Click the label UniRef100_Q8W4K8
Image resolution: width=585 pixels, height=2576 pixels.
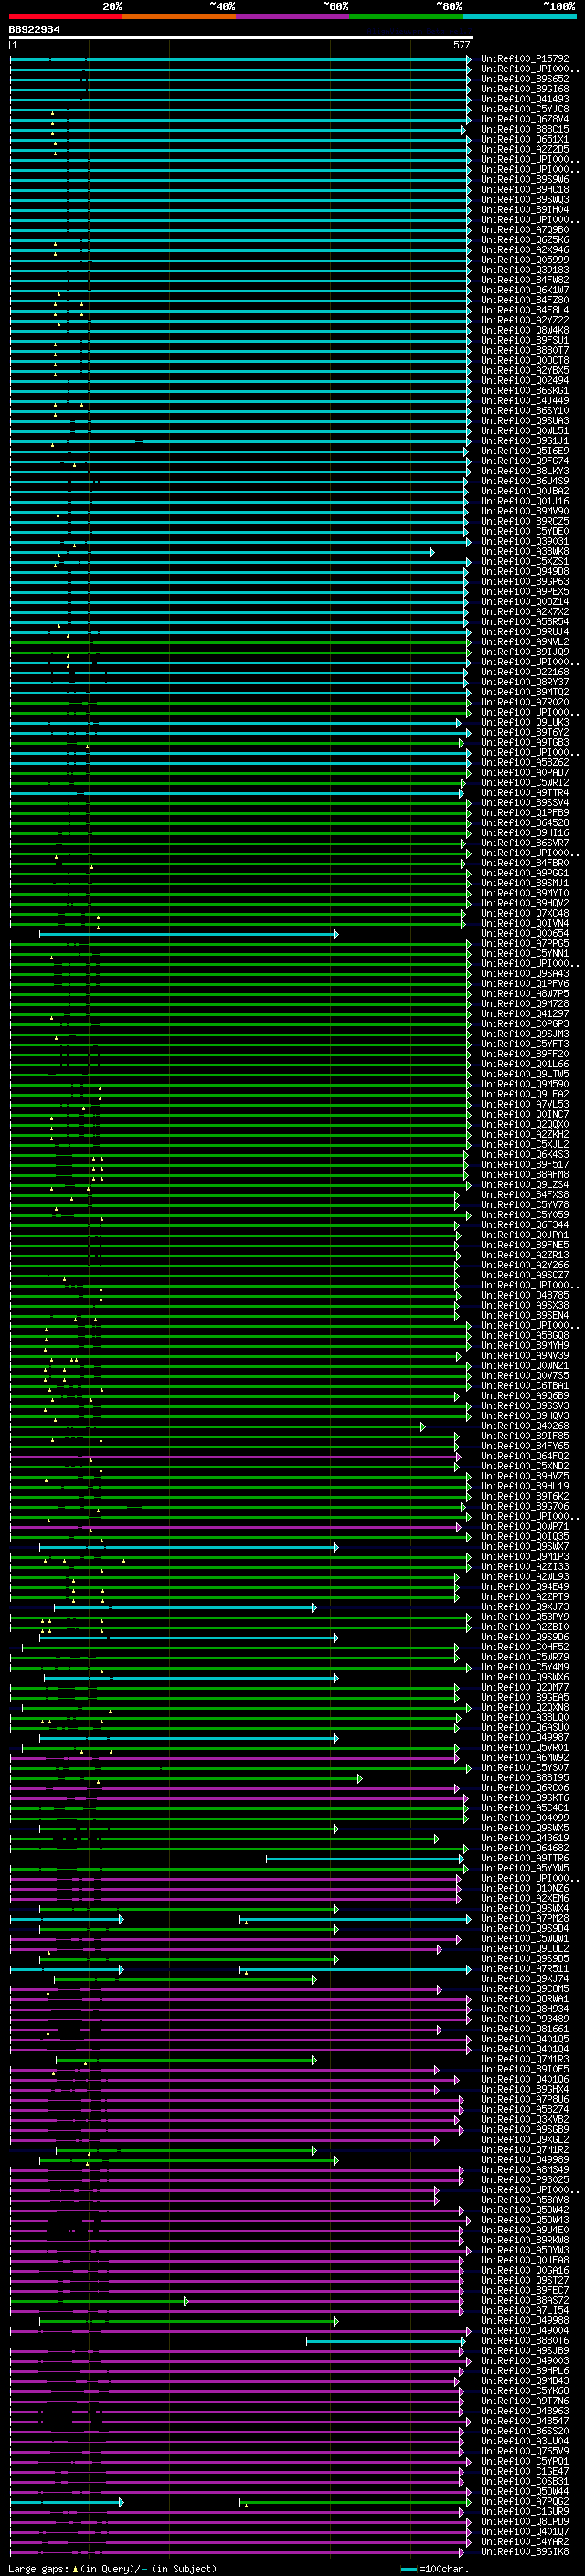click(525, 330)
